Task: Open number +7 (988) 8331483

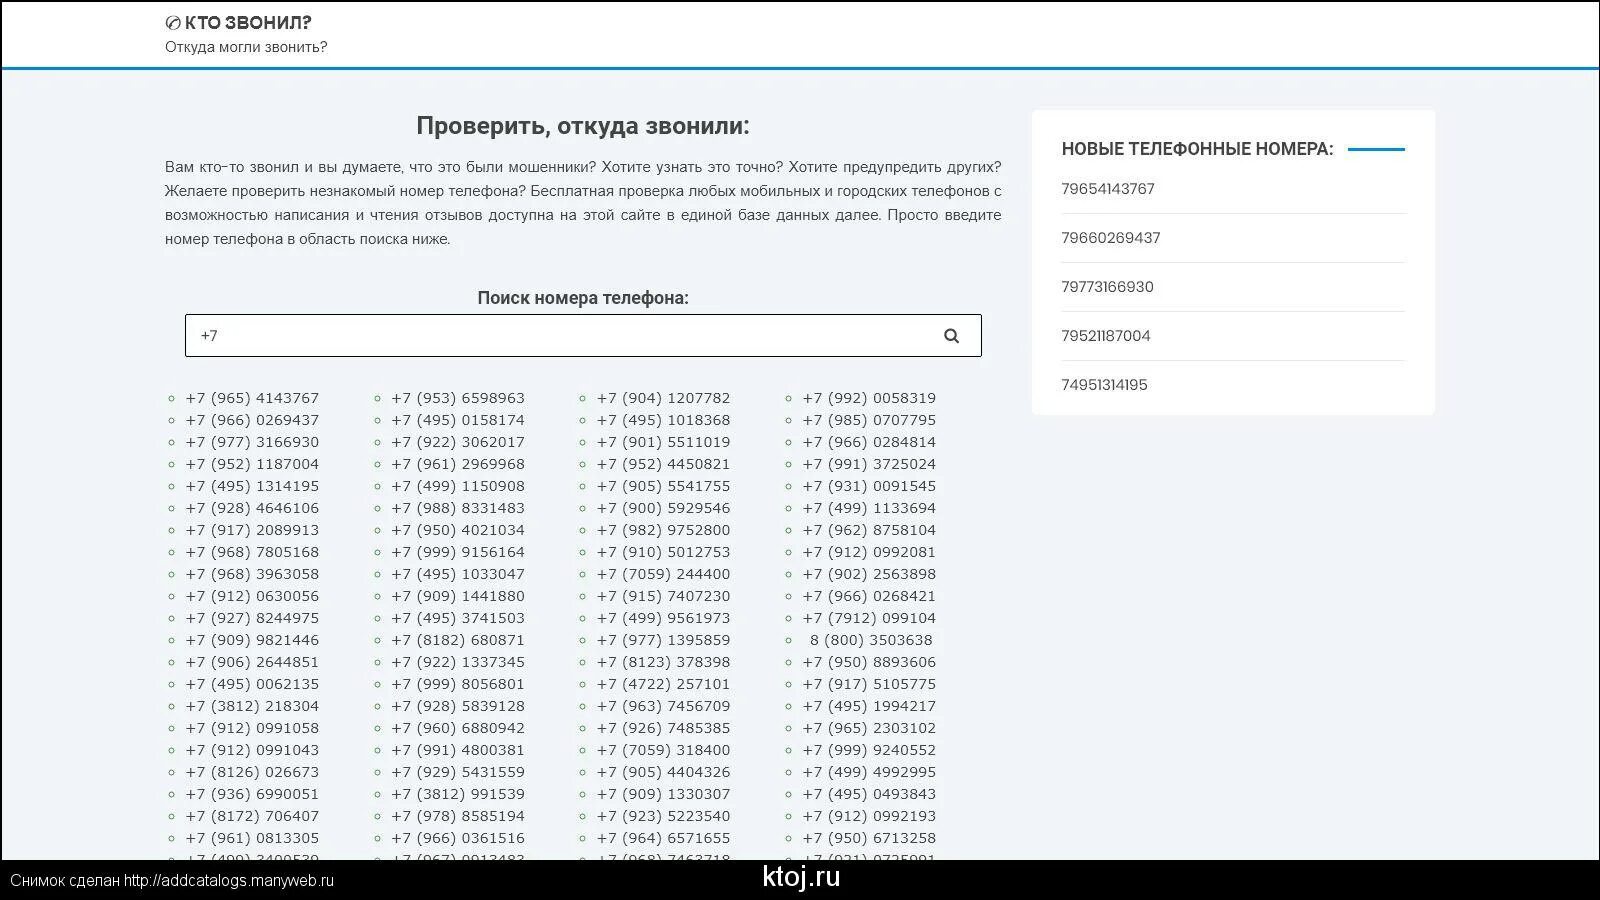Action: pos(458,508)
